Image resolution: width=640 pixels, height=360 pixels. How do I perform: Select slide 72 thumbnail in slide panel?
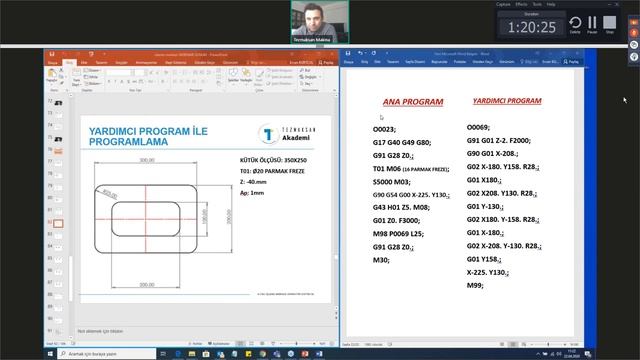point(58,103)
